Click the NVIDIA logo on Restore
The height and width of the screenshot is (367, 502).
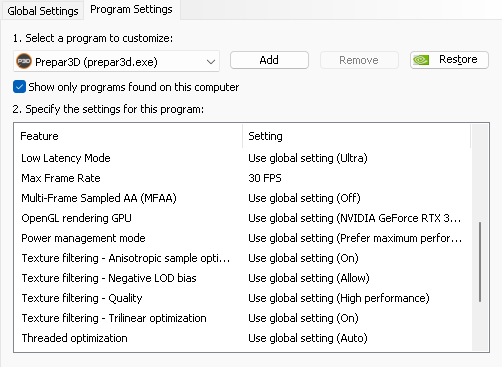coord(421,60)
